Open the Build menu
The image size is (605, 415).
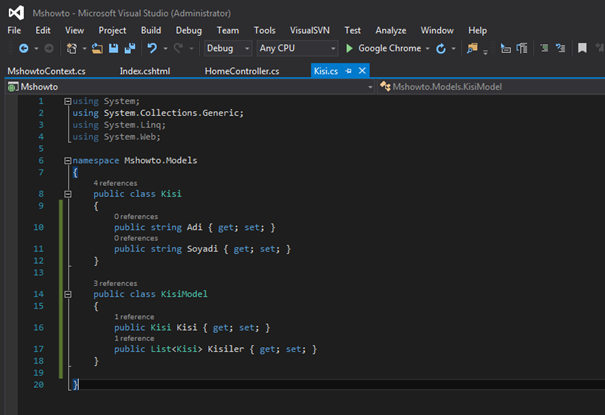tap(151, 30)
